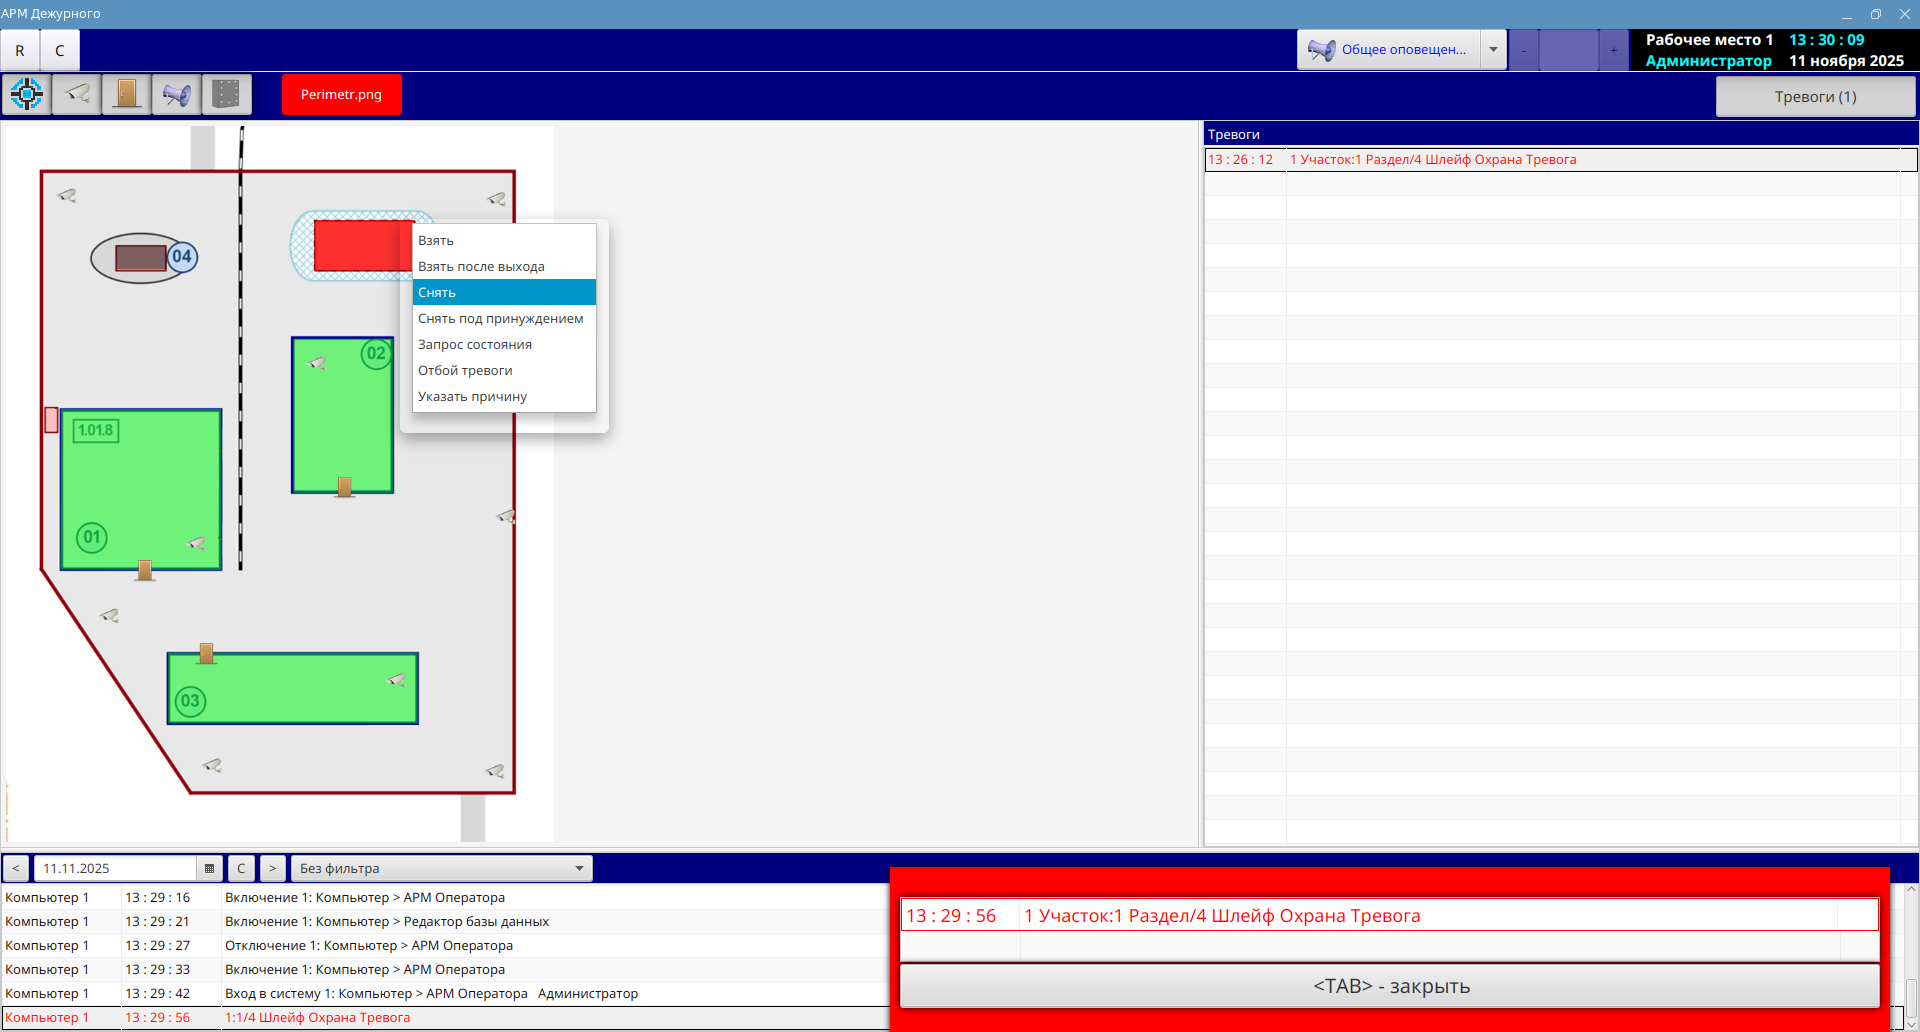Screen dimensions: 1920x1032
Task: Expand the 'Общее оповещение' dropdown arrow
Action: pos(1493,50)
